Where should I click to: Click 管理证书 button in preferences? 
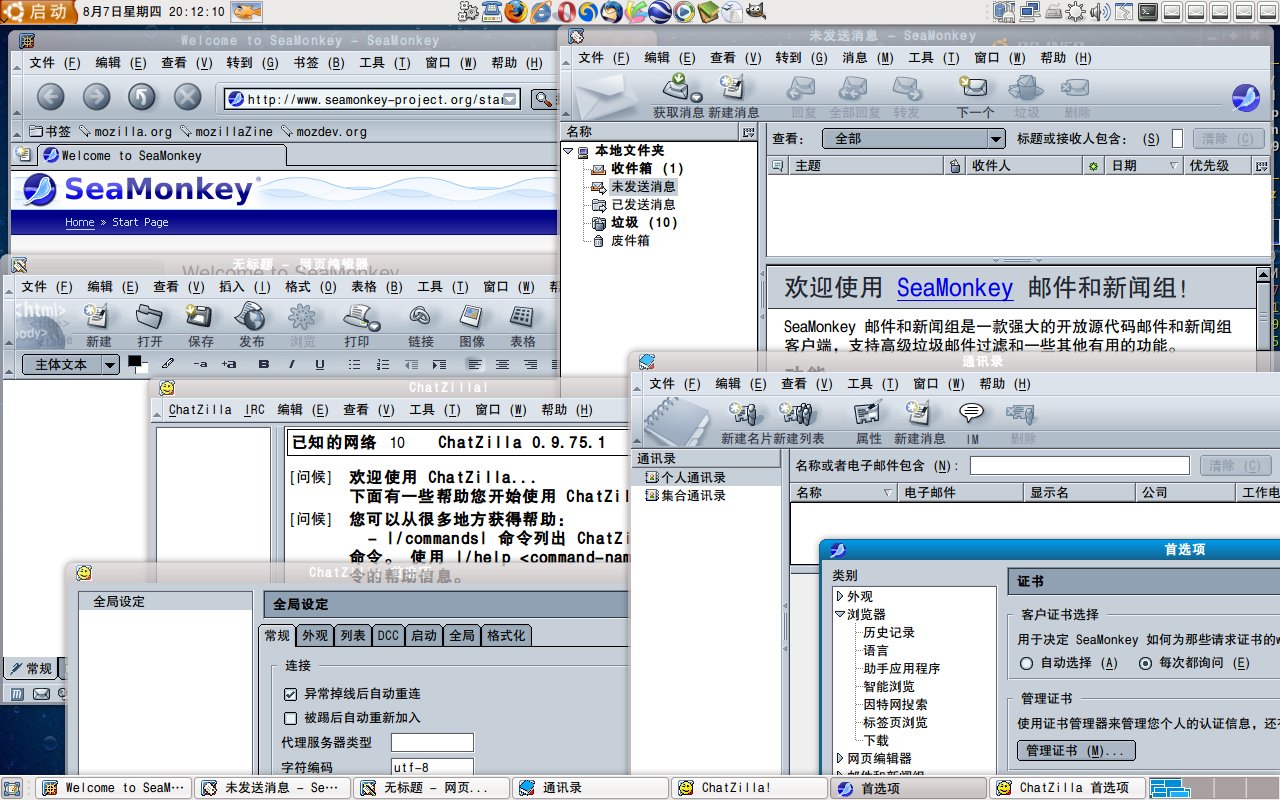click(x=1075, y=751)
